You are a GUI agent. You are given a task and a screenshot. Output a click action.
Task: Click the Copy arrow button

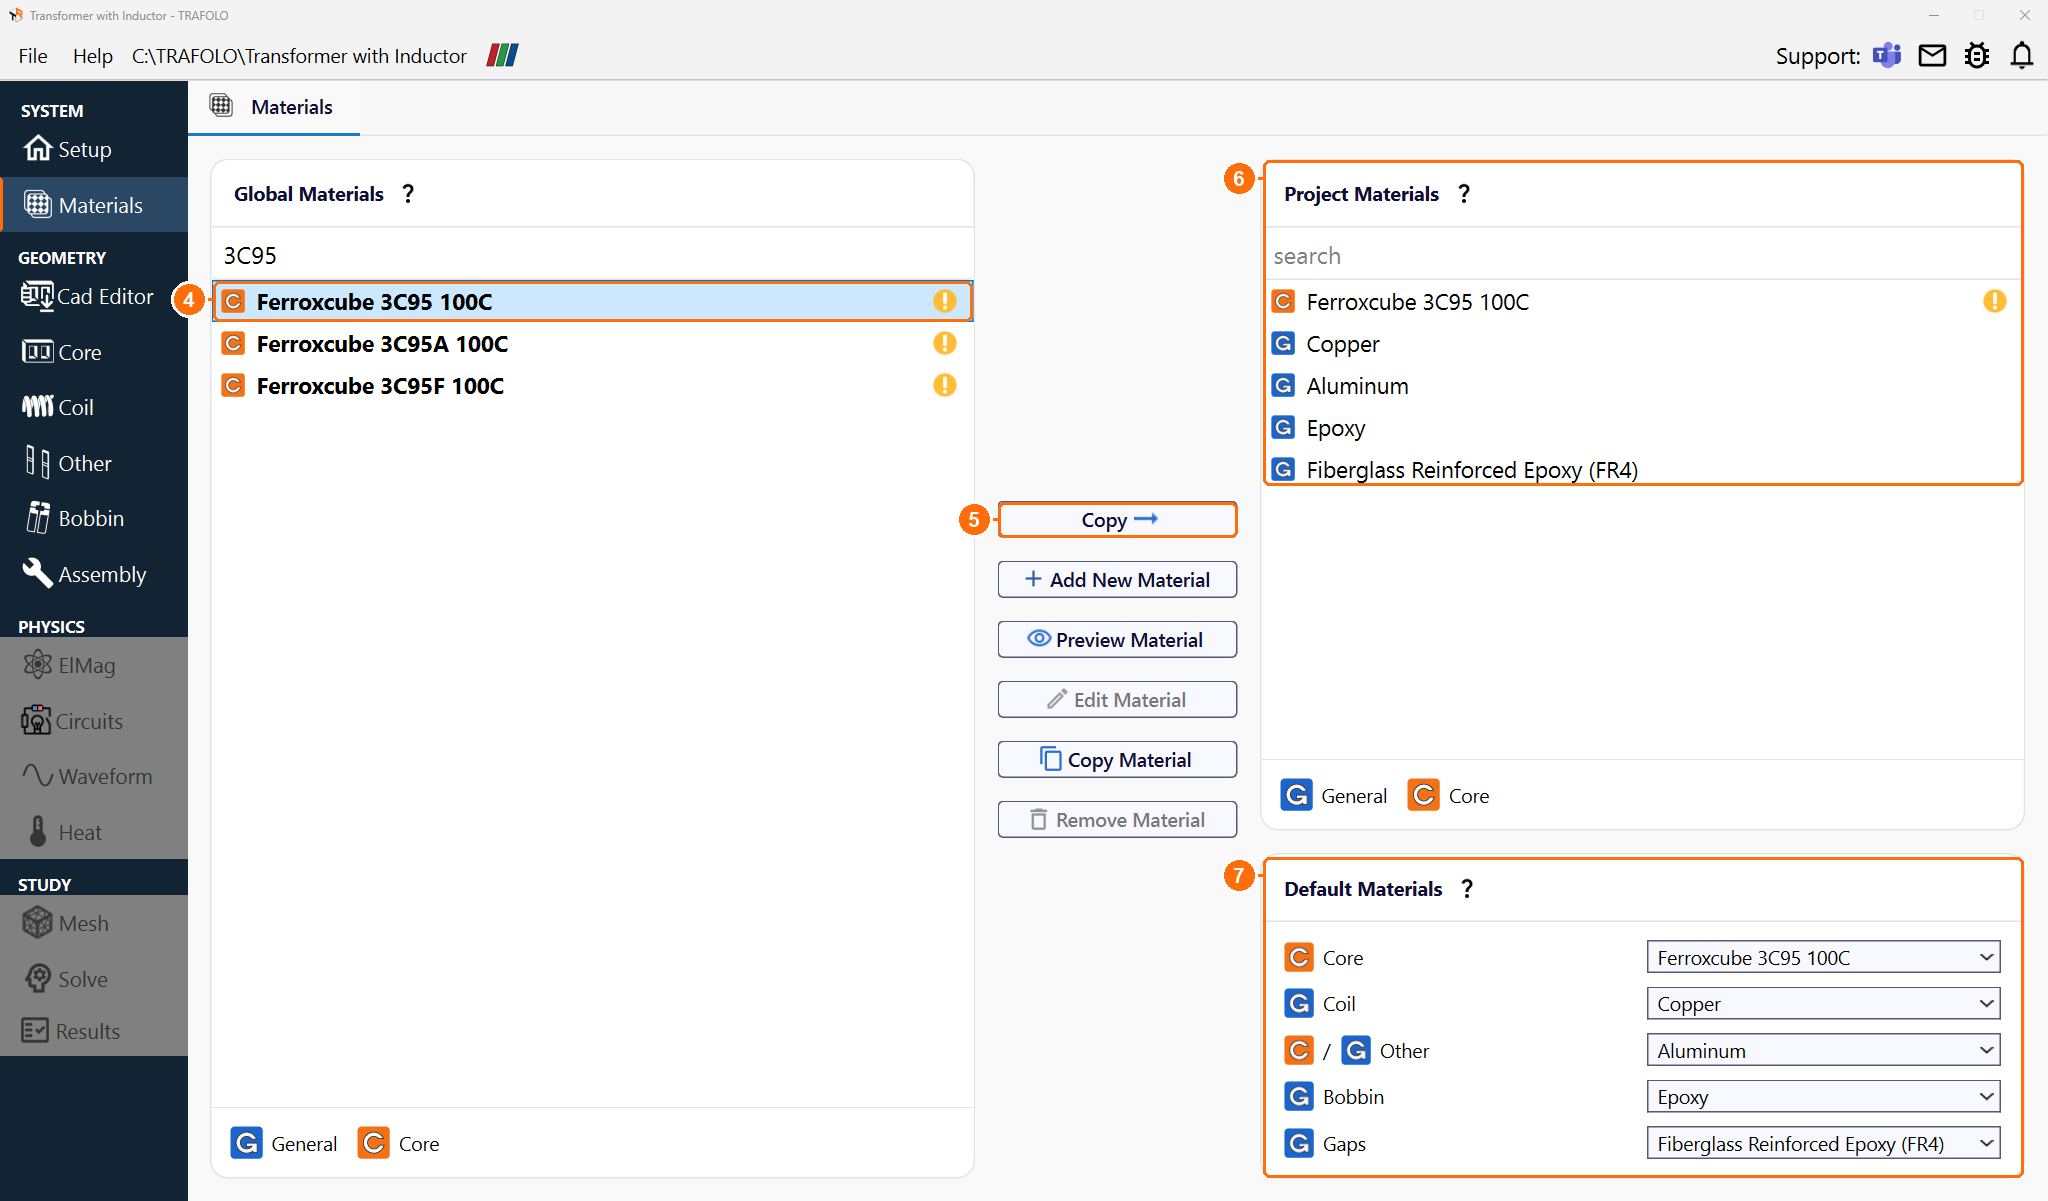[1117, 519]
